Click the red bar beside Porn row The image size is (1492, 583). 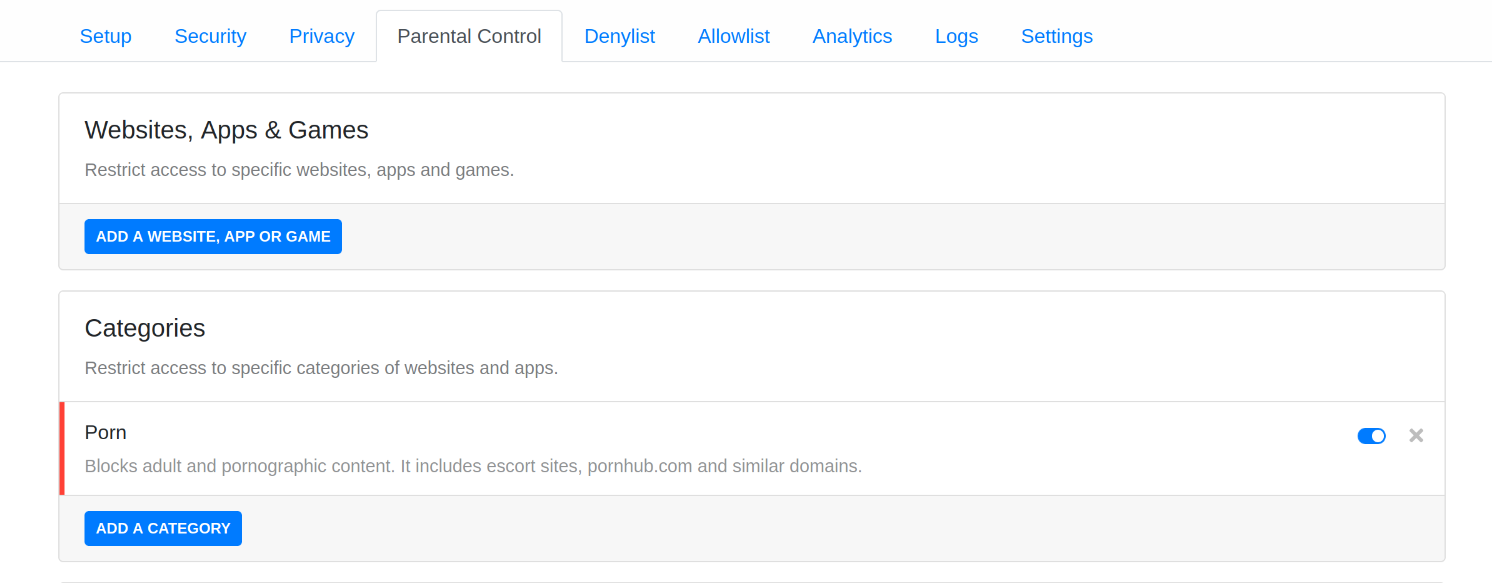(62, 449)
